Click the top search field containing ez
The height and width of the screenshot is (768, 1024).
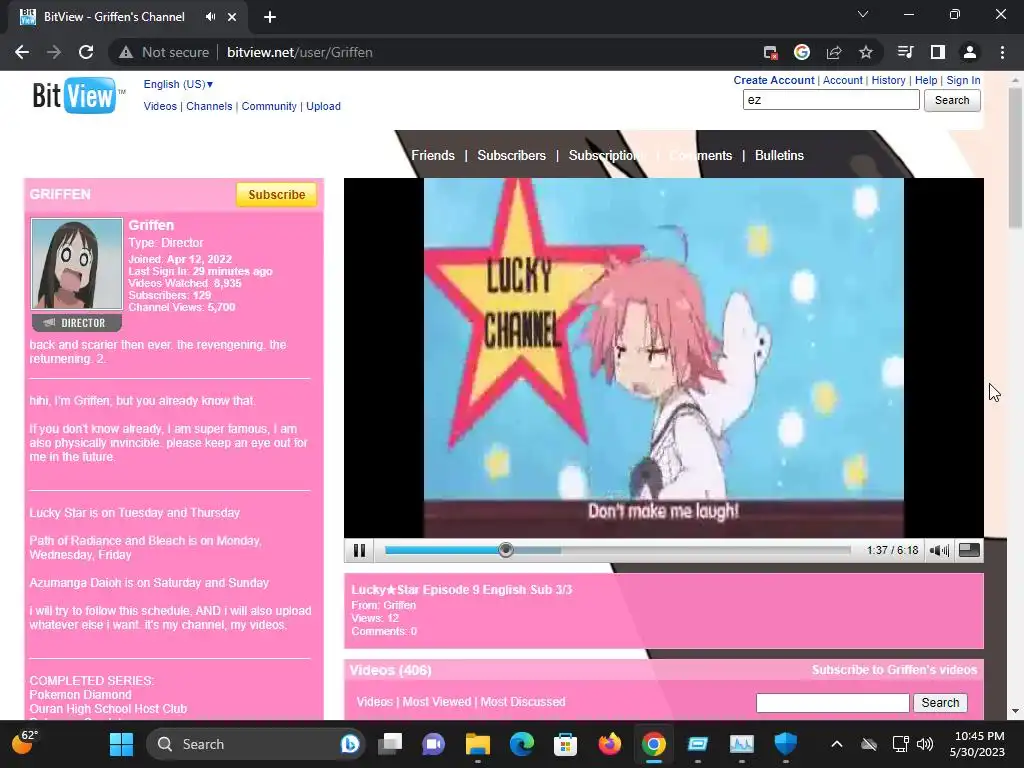831,100
